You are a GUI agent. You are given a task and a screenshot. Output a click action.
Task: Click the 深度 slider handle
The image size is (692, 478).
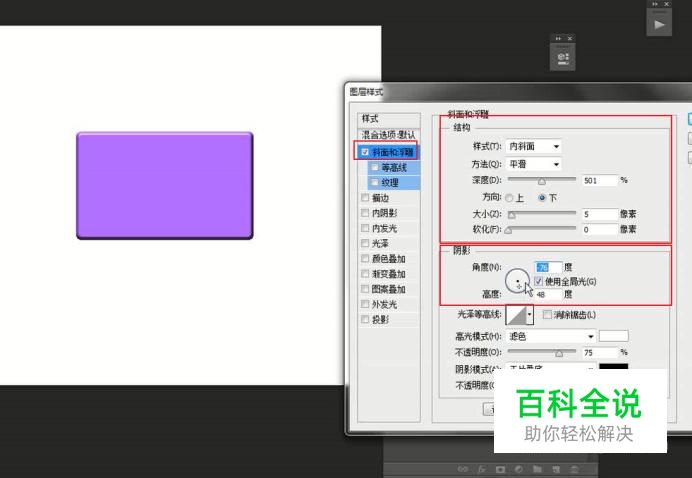coord(542,181)
